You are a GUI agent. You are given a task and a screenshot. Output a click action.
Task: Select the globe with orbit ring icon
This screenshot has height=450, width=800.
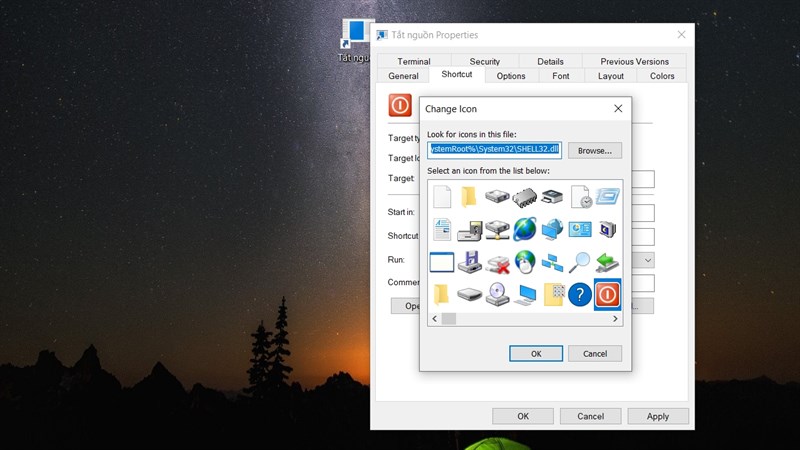click(524, 229)
